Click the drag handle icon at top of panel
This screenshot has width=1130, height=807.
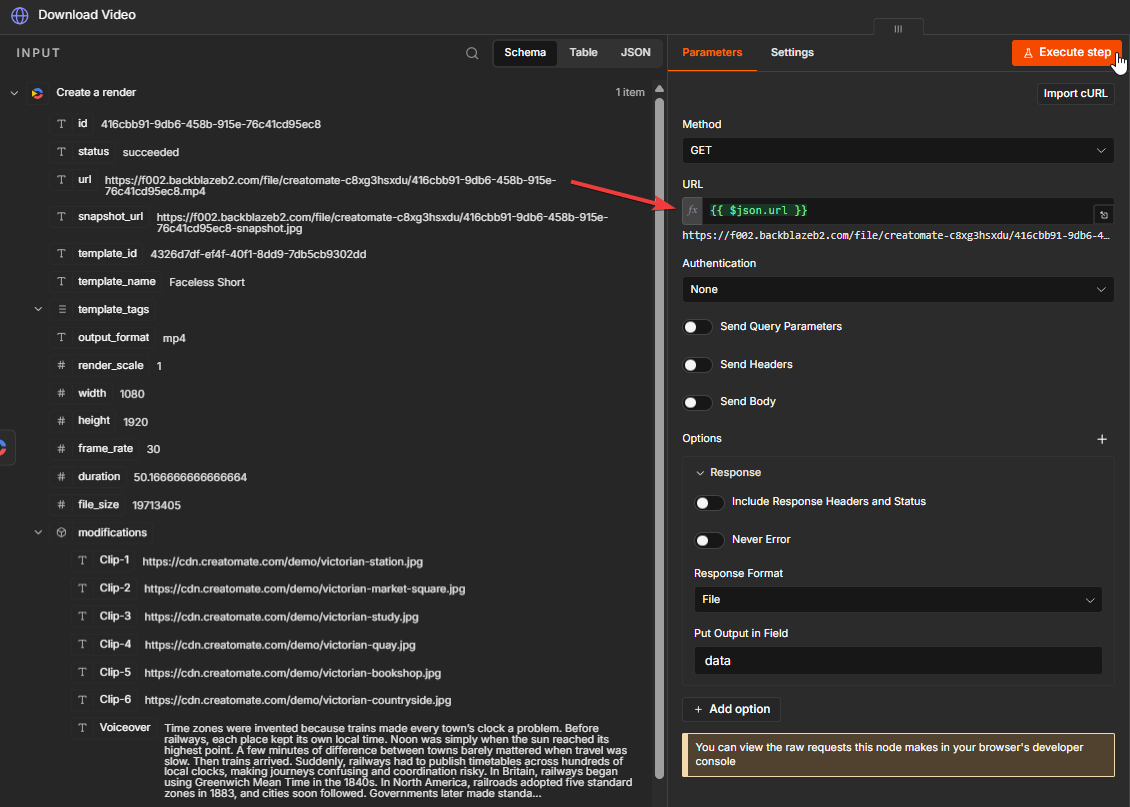[x=898, y=29]
